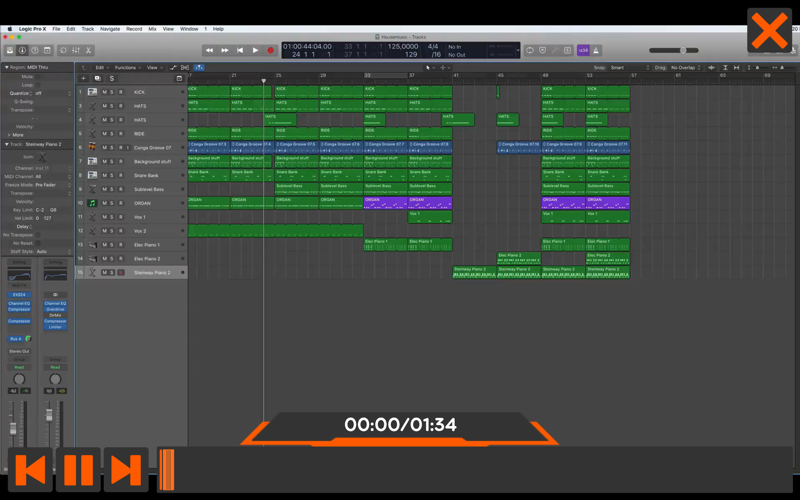
Task: Solo the RIDE track
Action: (x=112, y=134)
